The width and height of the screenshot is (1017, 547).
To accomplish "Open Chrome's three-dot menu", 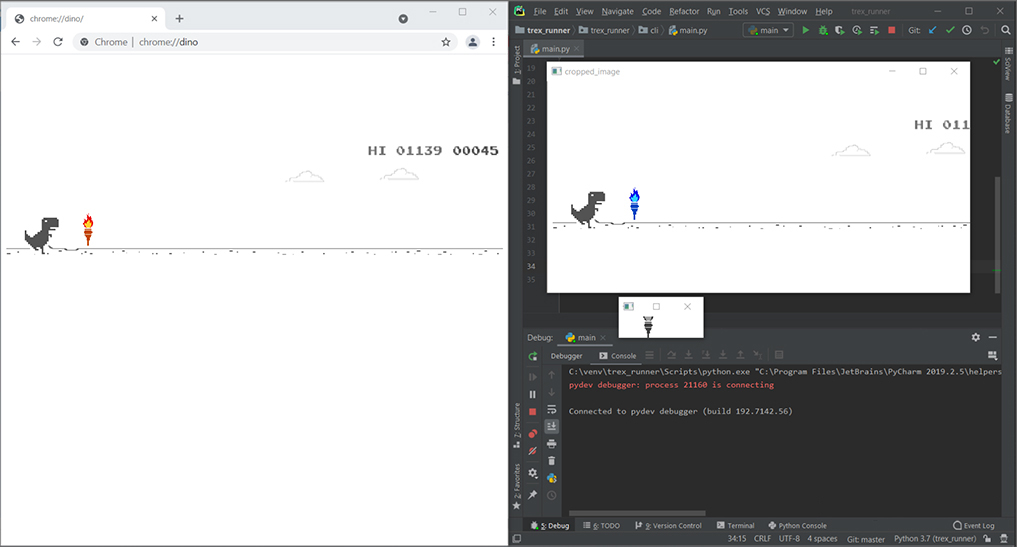I will coord(494,42).
